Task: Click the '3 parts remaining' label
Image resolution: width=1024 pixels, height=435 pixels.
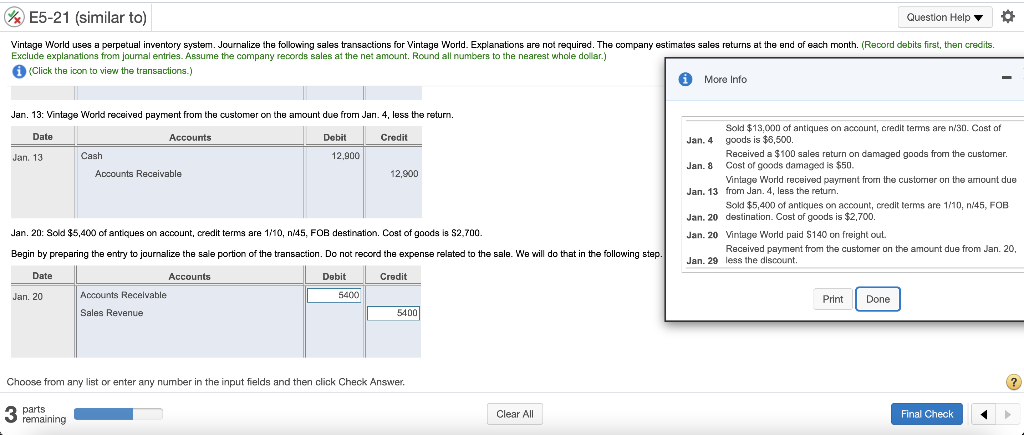Action: 35,414
